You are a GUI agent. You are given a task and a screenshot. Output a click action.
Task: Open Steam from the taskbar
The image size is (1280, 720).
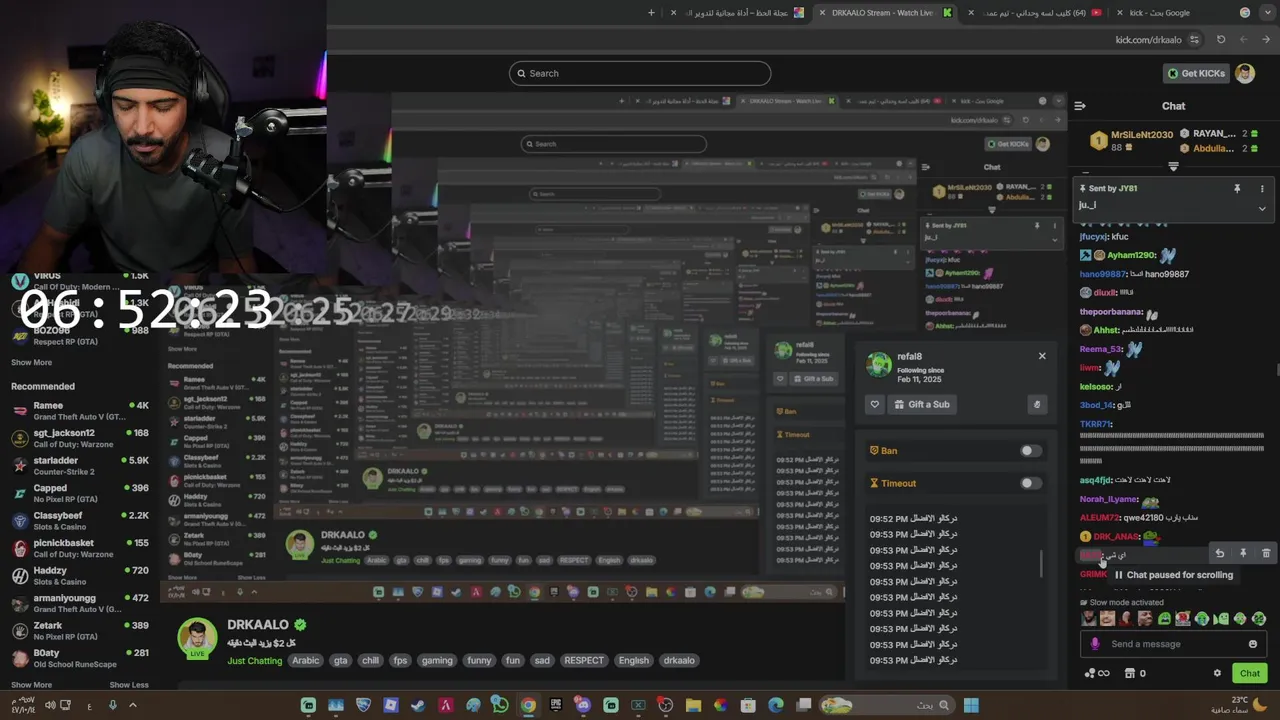pos(418,705)
